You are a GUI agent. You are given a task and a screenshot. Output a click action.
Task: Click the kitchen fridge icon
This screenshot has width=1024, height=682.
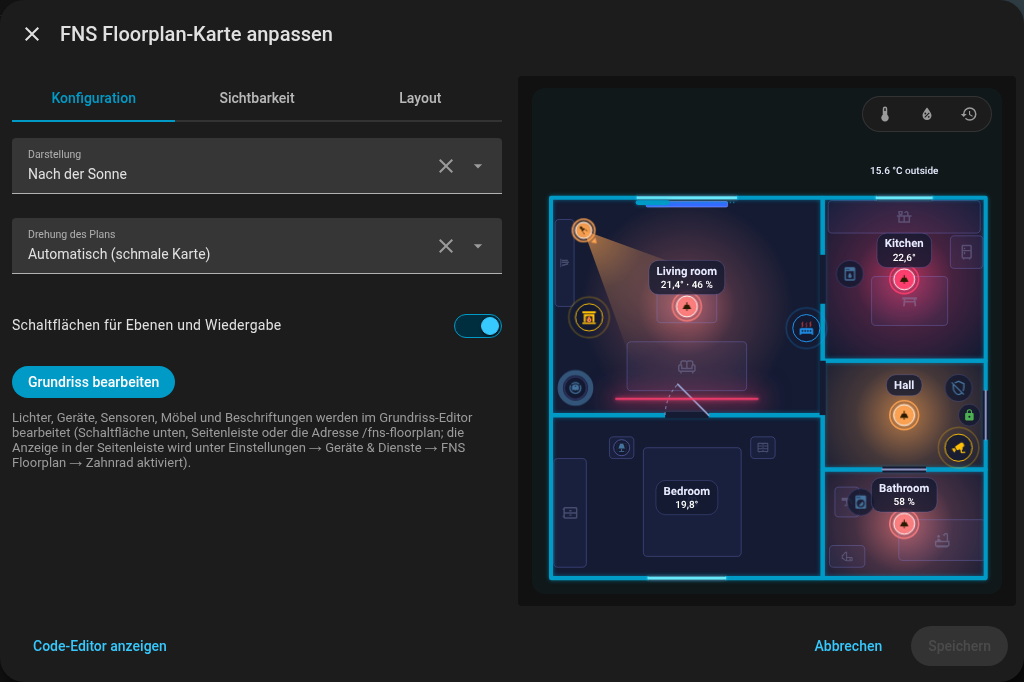click(967, 252)
